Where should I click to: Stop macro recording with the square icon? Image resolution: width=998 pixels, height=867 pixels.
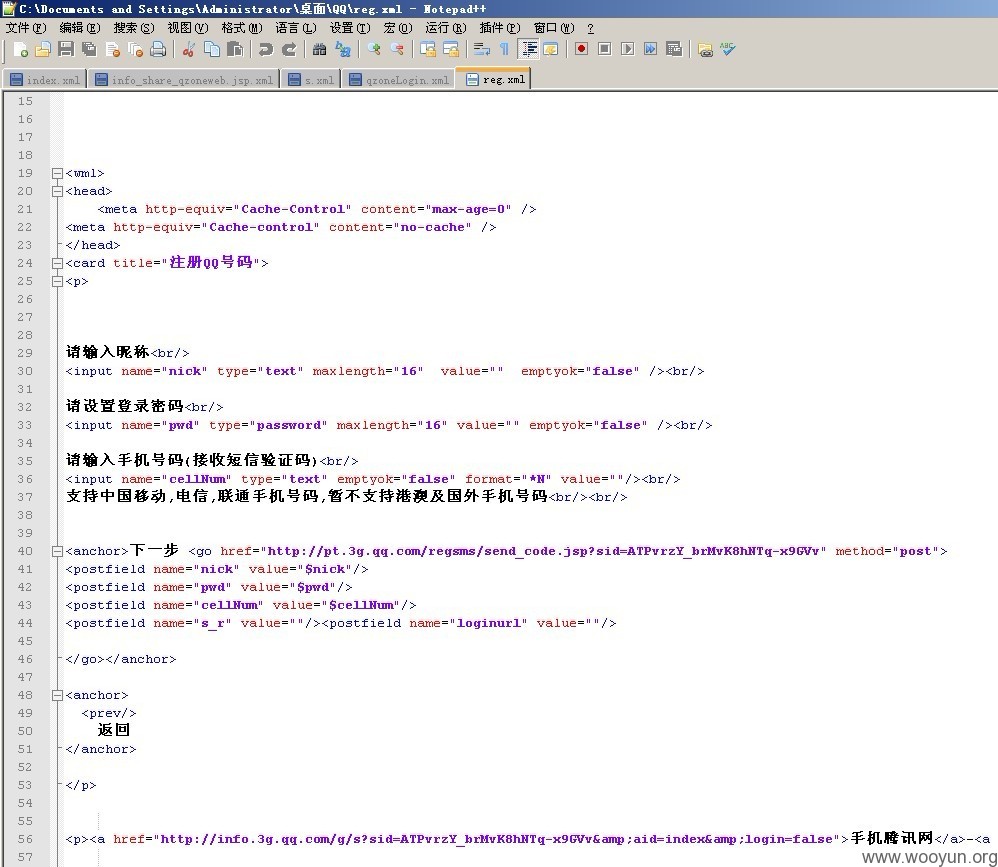point(605,50)
